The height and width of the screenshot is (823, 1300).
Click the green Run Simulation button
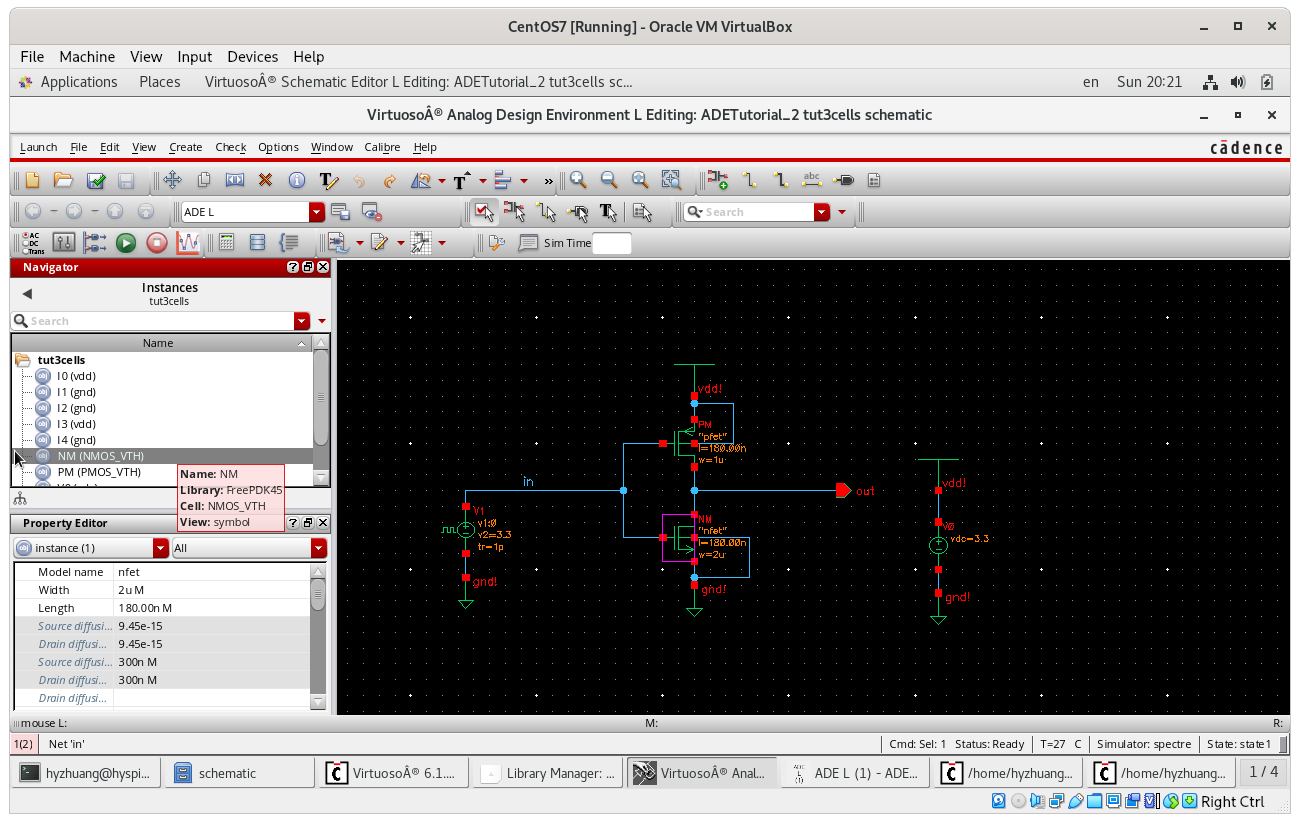click(x=126, y=242)
